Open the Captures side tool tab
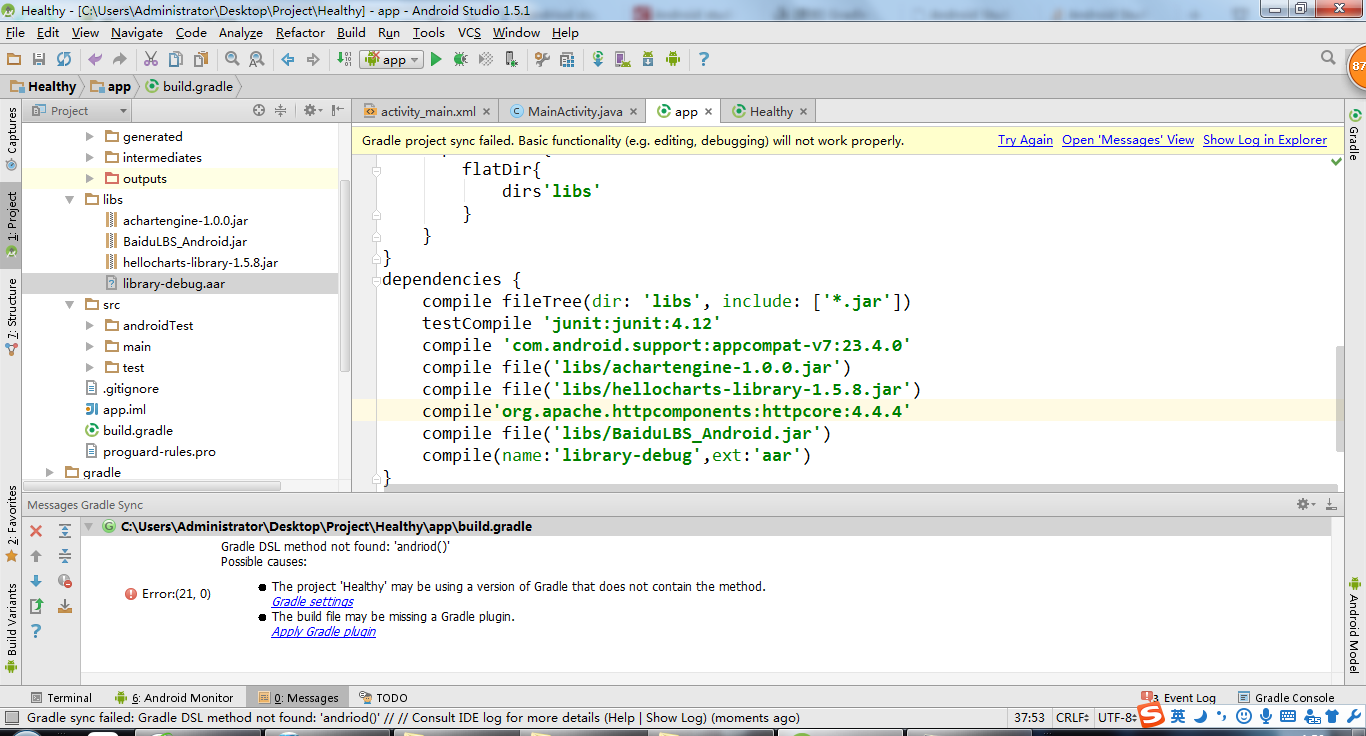Viewport: 1366px width, 736px height. 12,141
